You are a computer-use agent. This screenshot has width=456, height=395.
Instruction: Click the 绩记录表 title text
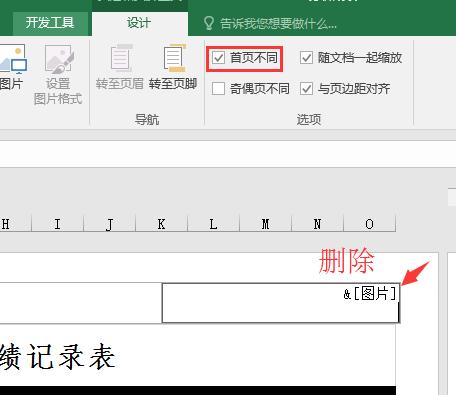point(57,357)
